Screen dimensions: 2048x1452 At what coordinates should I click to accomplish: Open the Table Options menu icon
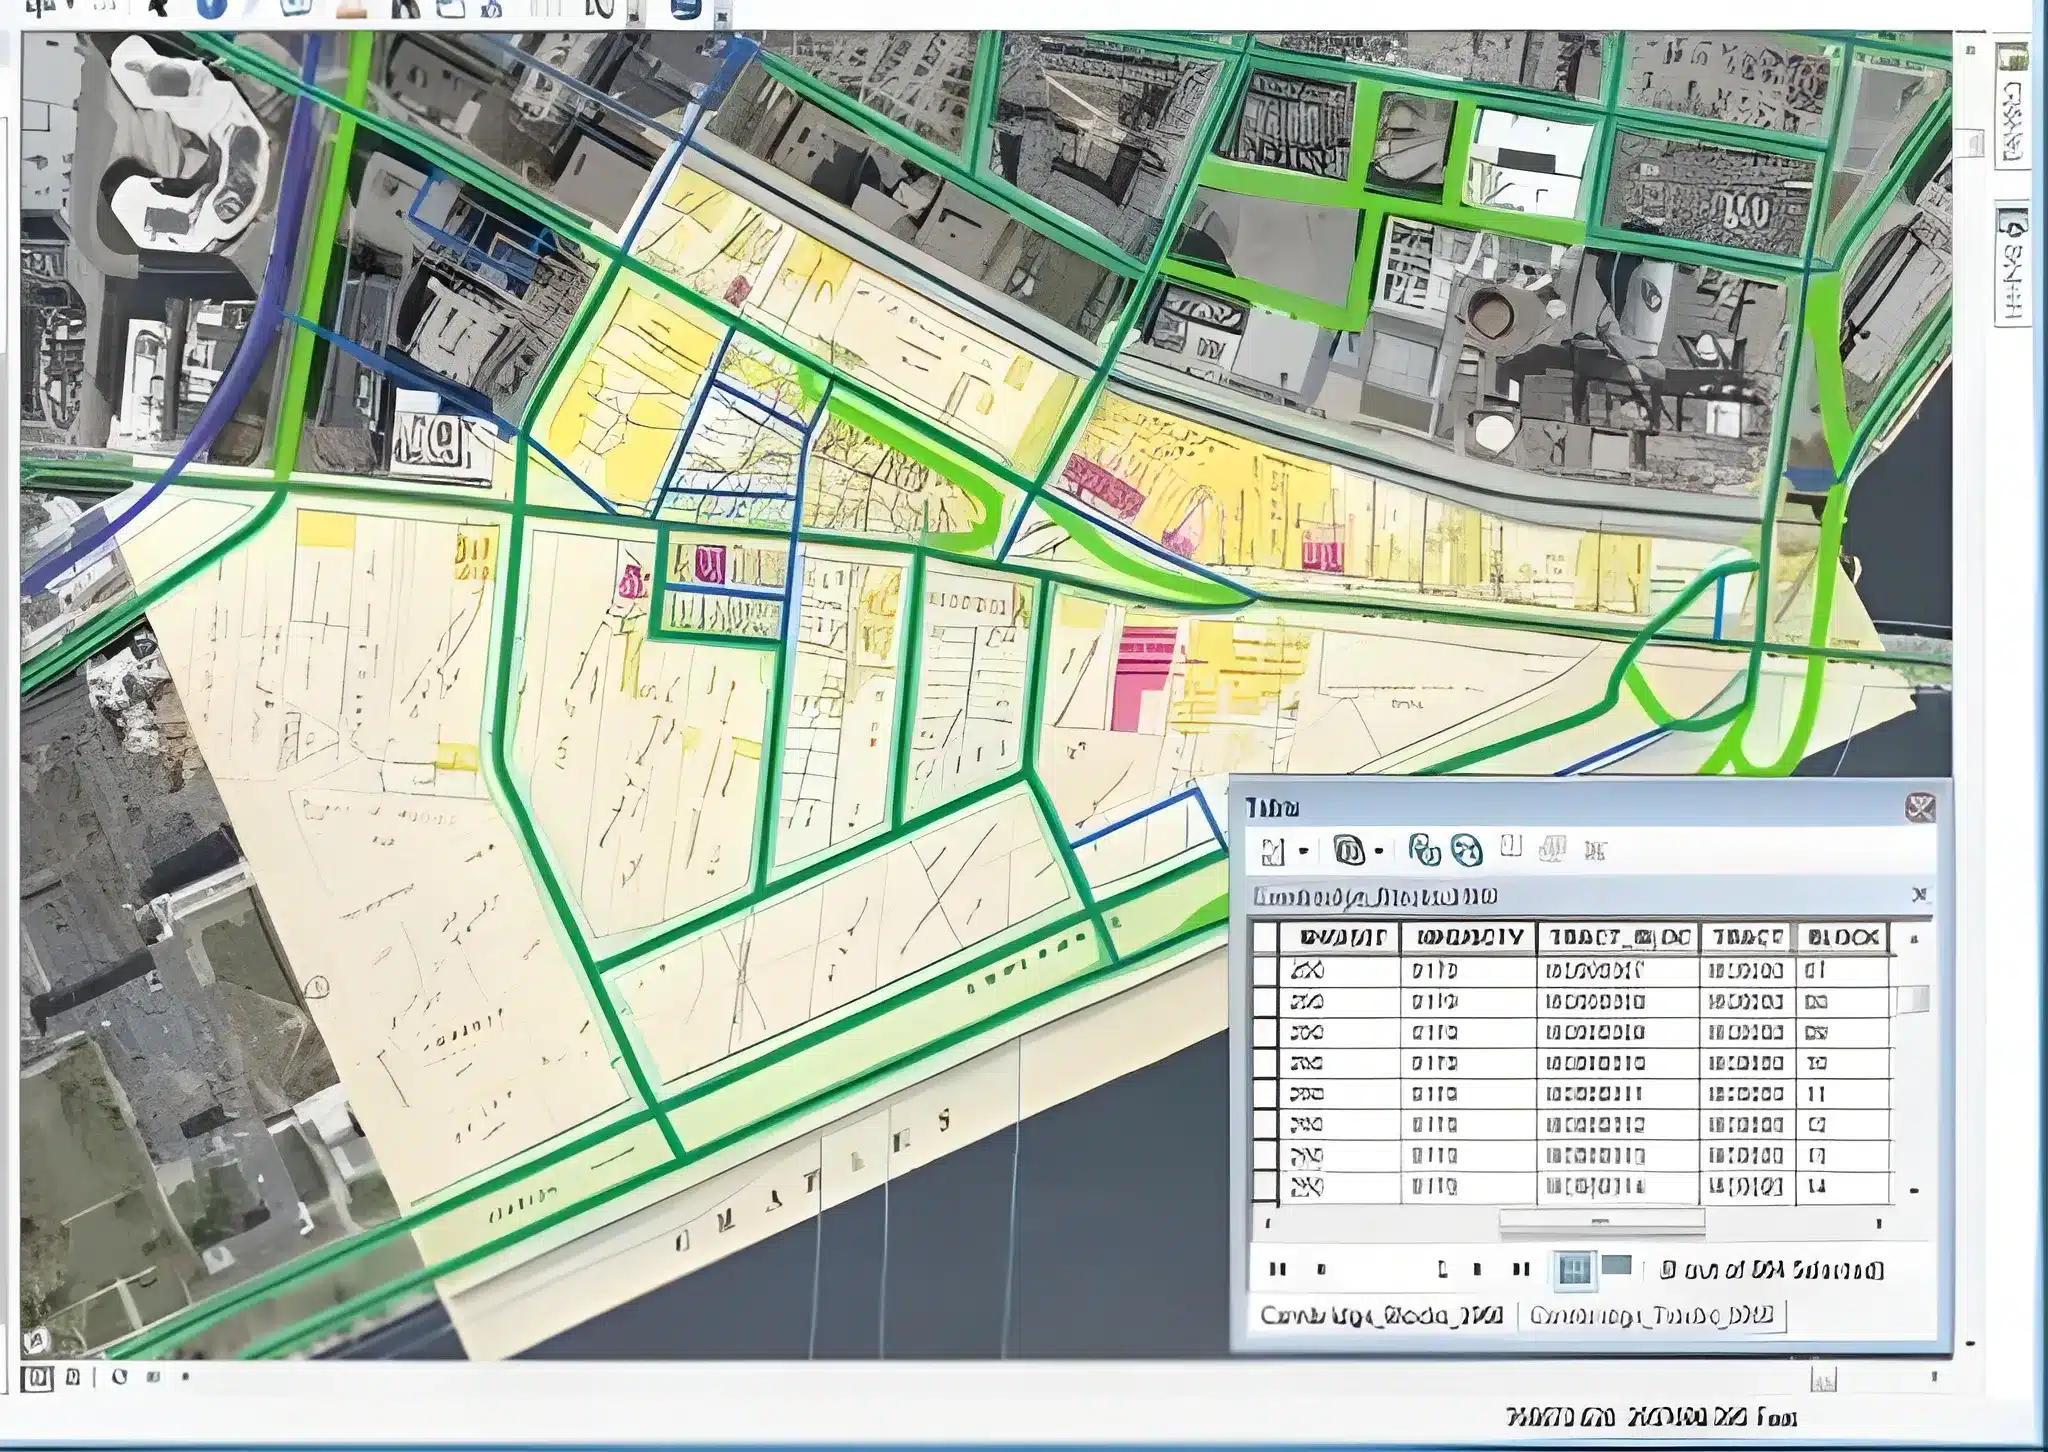click(x=1273, y=851)
